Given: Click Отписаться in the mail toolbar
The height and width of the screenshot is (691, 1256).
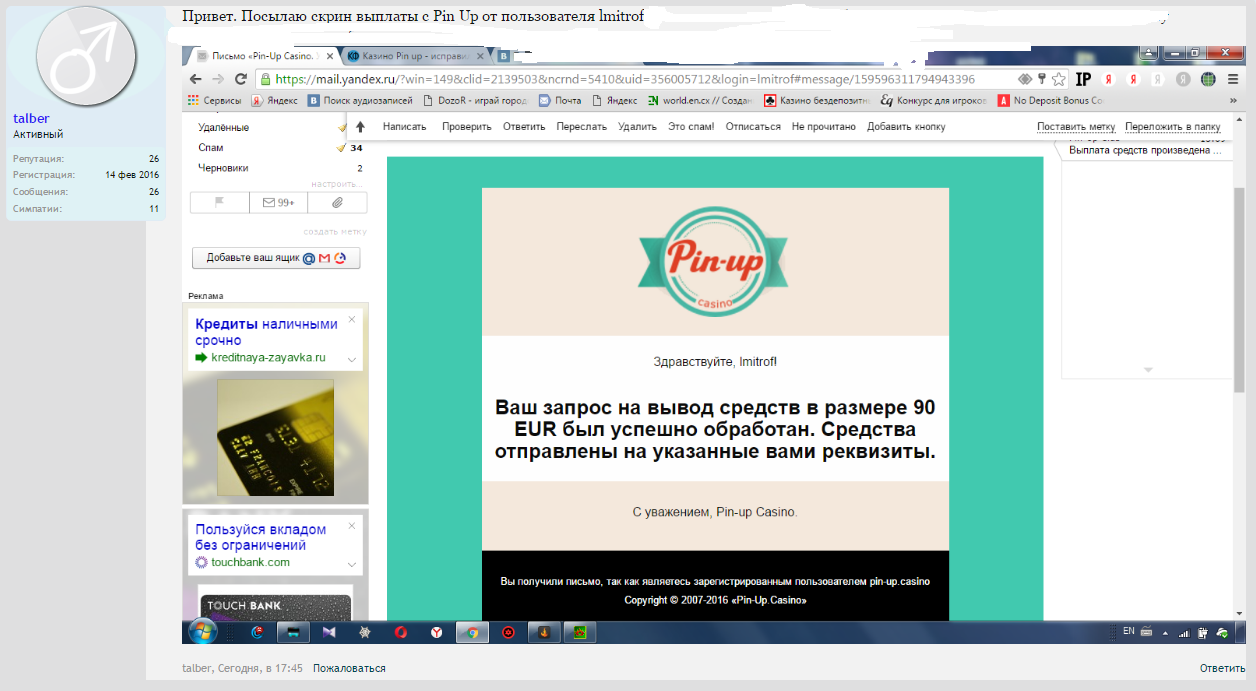Looking at the screenshot, I should click(x=753, y=127).
